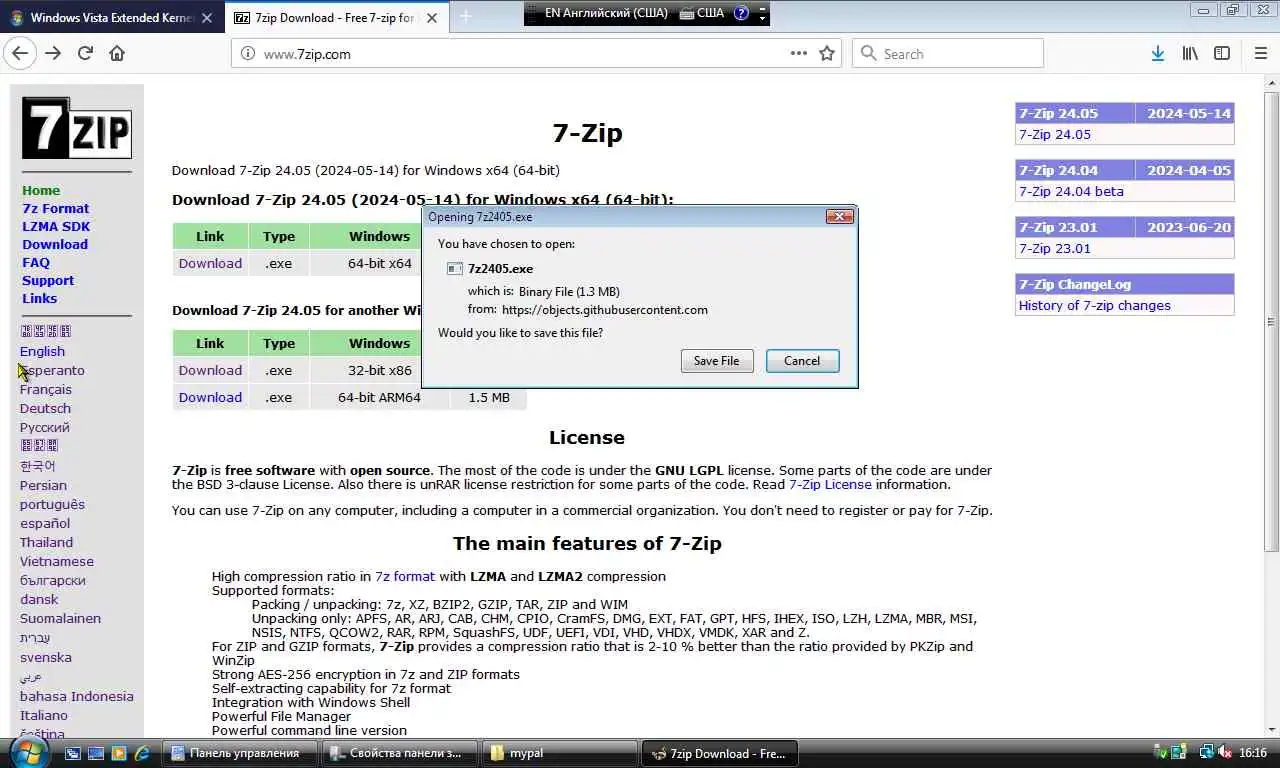Bookmark this page with the star

click(x=827, y=54)
